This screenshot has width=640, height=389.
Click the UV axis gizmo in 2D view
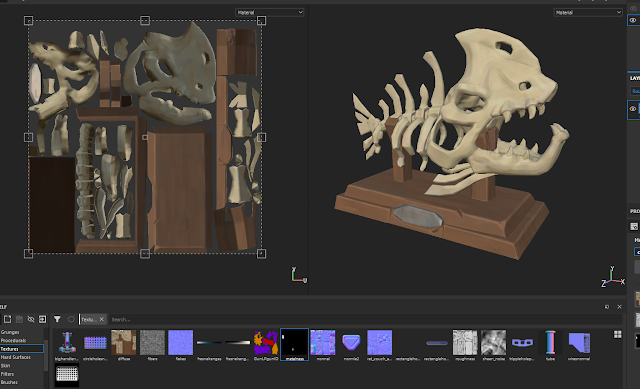(x=298, y=275)
